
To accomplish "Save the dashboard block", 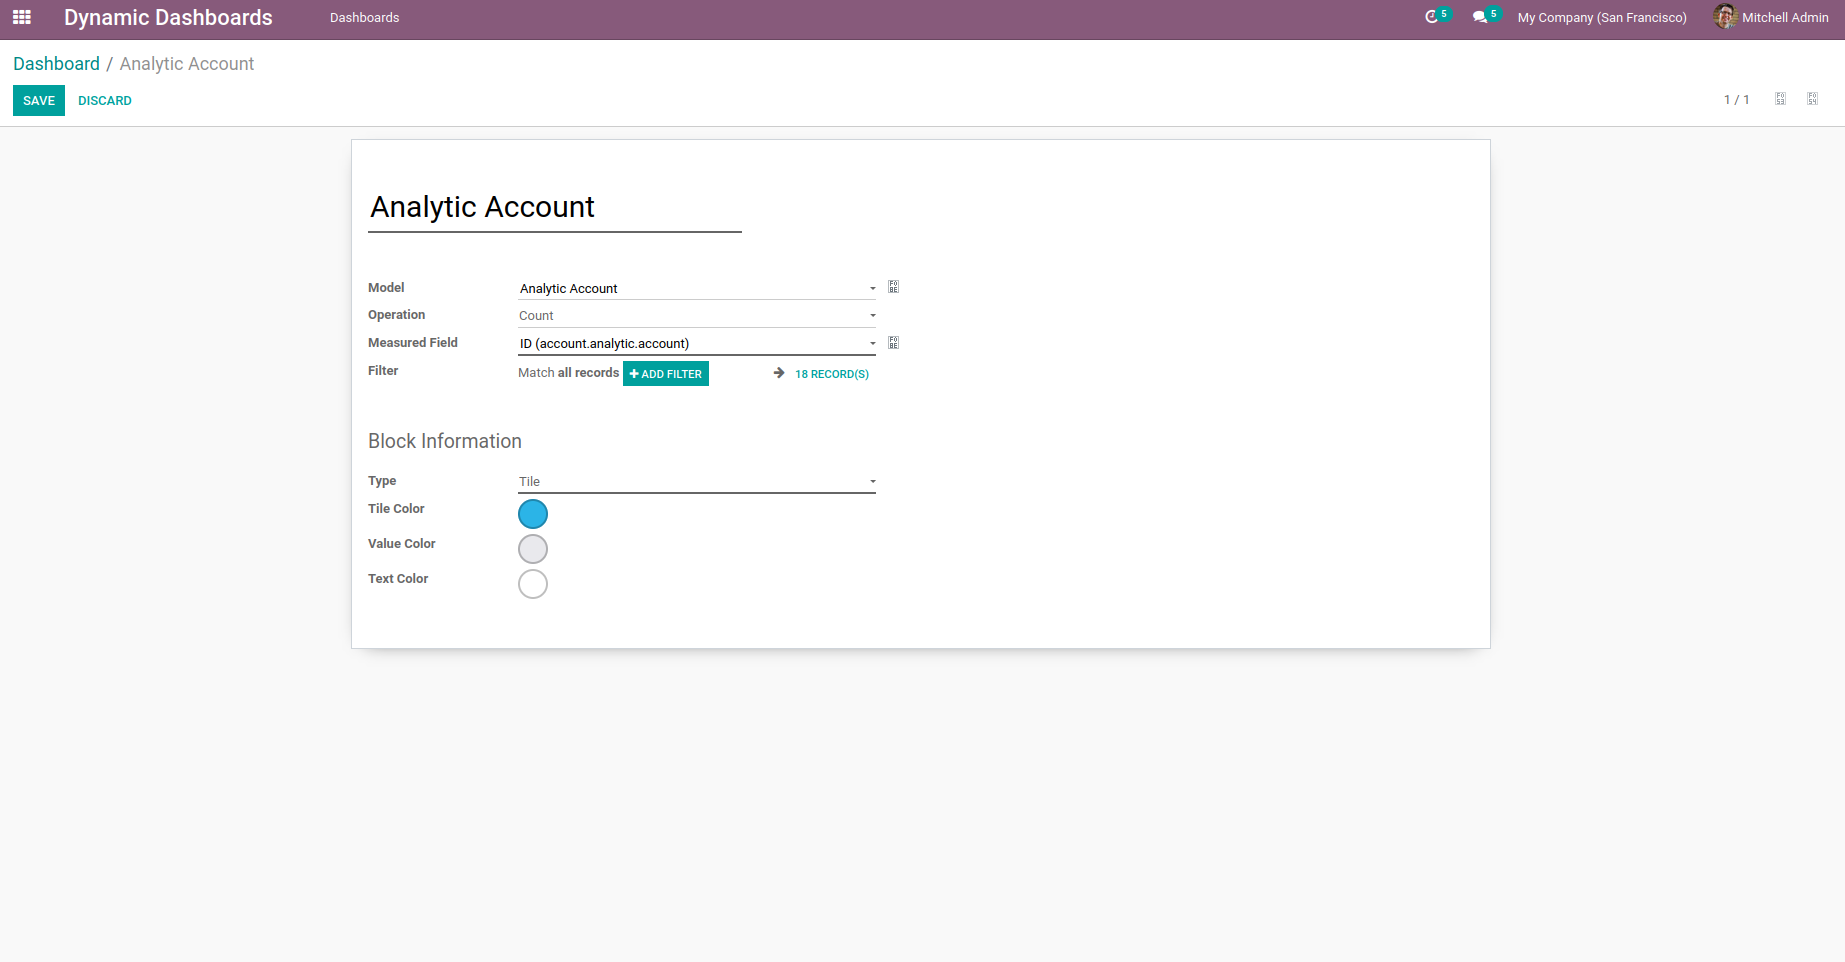I will (39, 101).
